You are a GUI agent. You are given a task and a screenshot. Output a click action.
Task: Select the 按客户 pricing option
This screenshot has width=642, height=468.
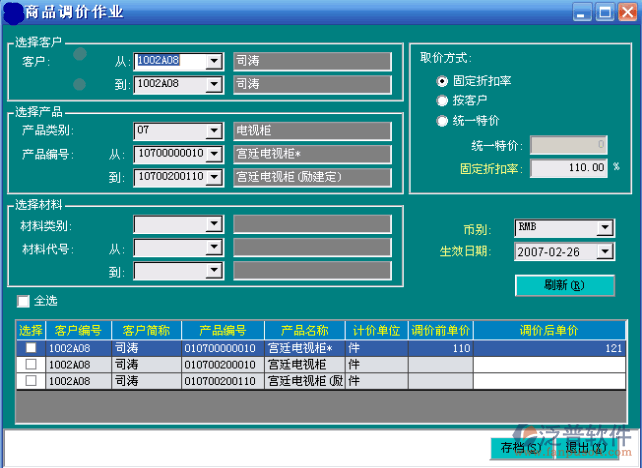(443, 100)
